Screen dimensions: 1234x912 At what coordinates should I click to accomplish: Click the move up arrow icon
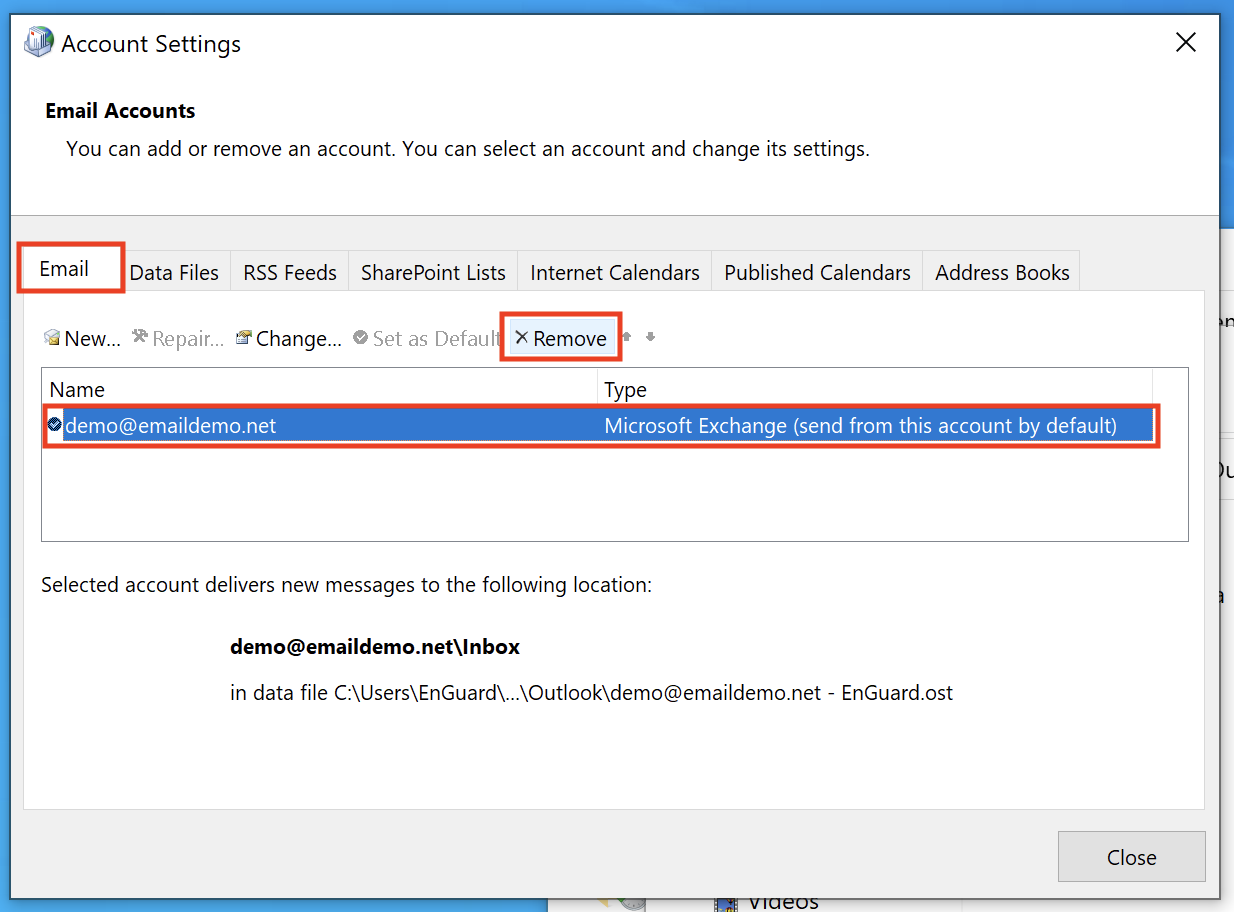coord(627,337)
